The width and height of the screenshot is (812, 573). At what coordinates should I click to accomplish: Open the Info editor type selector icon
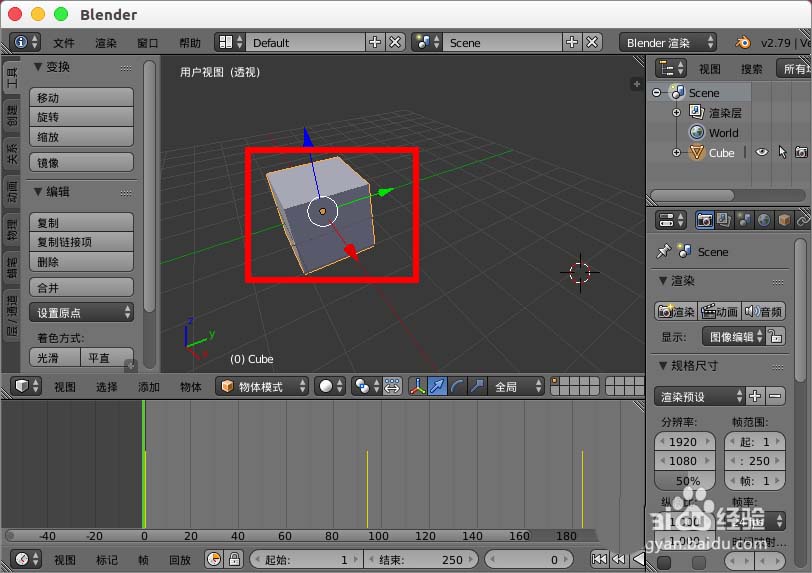tap(25, 42)
